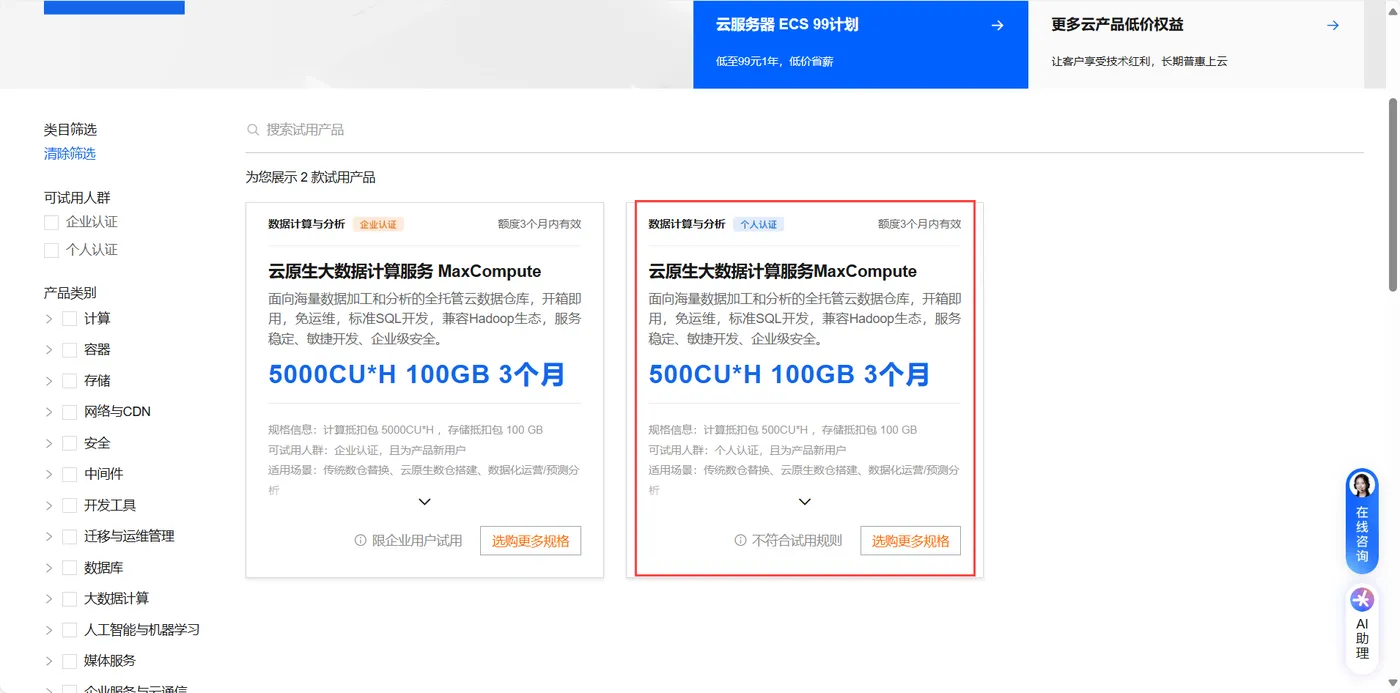Open the AI助理 assistant icon
This screenshot has height=693, width=1400.
[x=1362, y=600]
